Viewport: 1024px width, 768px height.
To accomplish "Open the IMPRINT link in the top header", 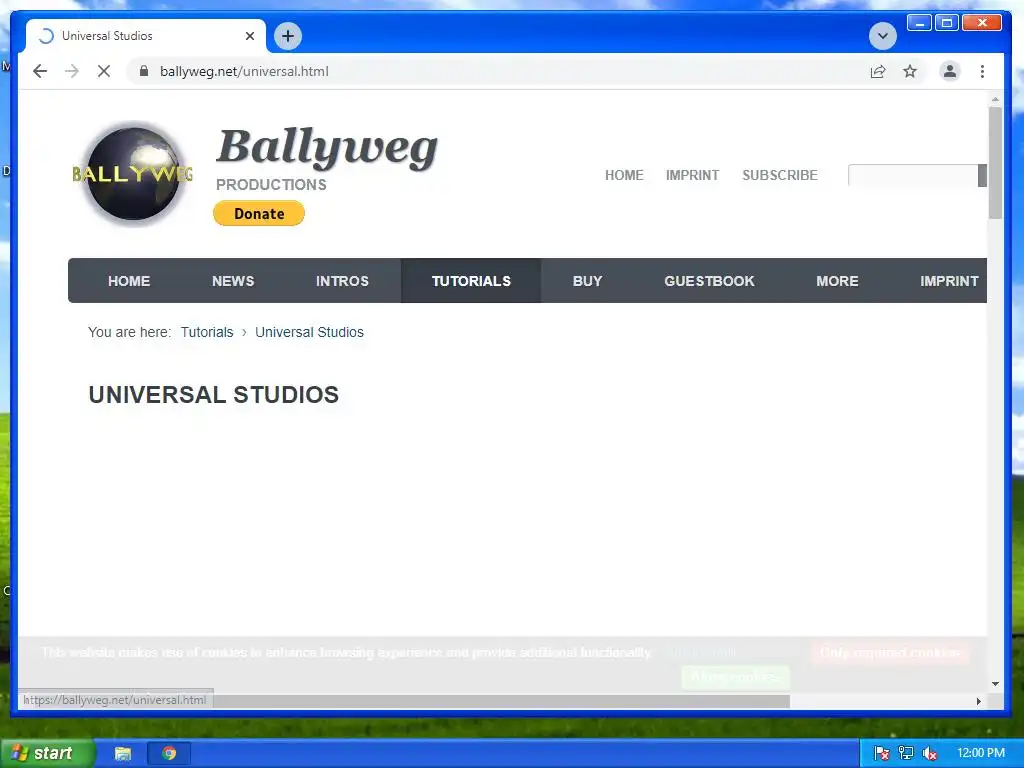I will 692,175.
